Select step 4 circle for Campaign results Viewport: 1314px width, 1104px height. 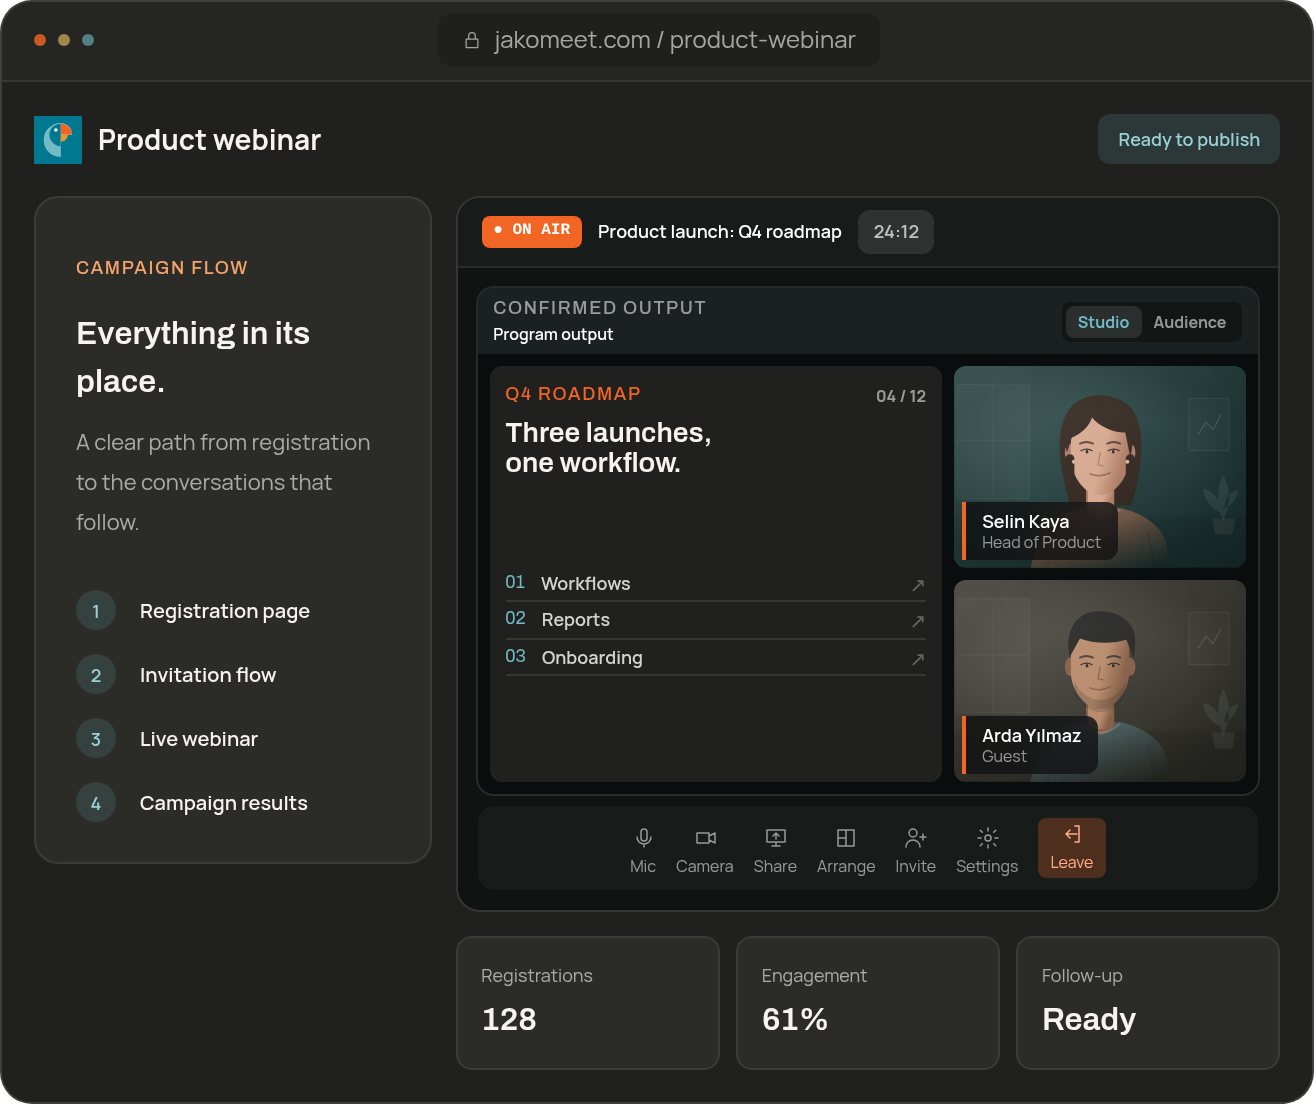pyautogui.click(x=96, y=803)
